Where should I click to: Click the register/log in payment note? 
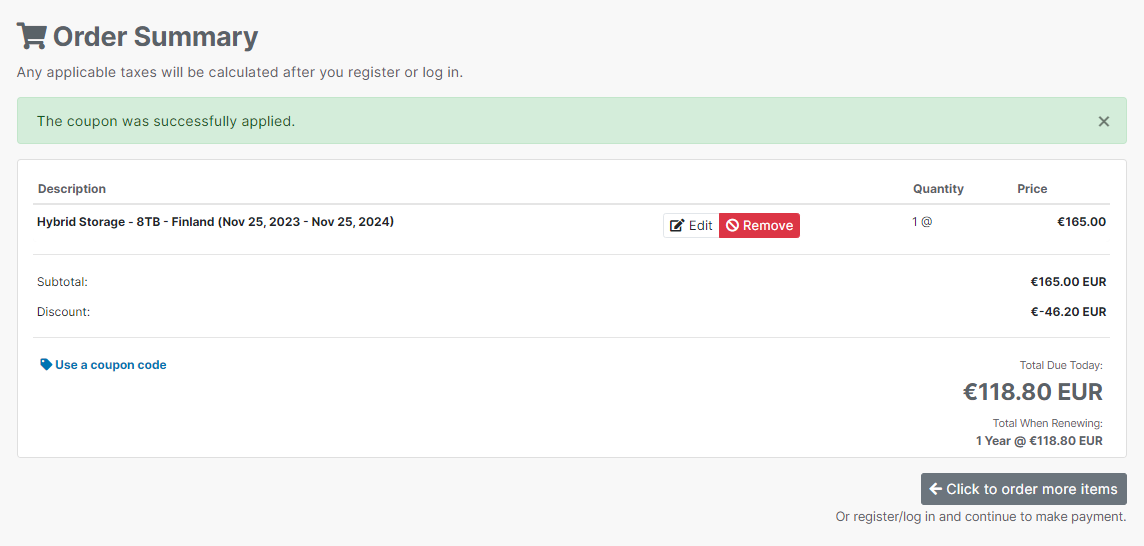(981, 517)
